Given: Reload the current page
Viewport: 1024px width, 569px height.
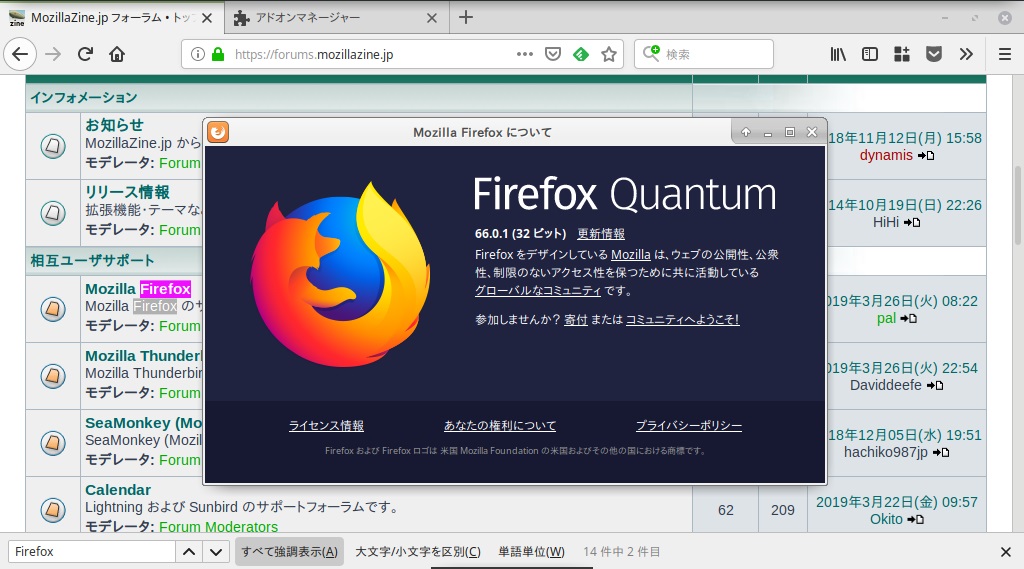Looking at the screenshot, I should 85,54.
